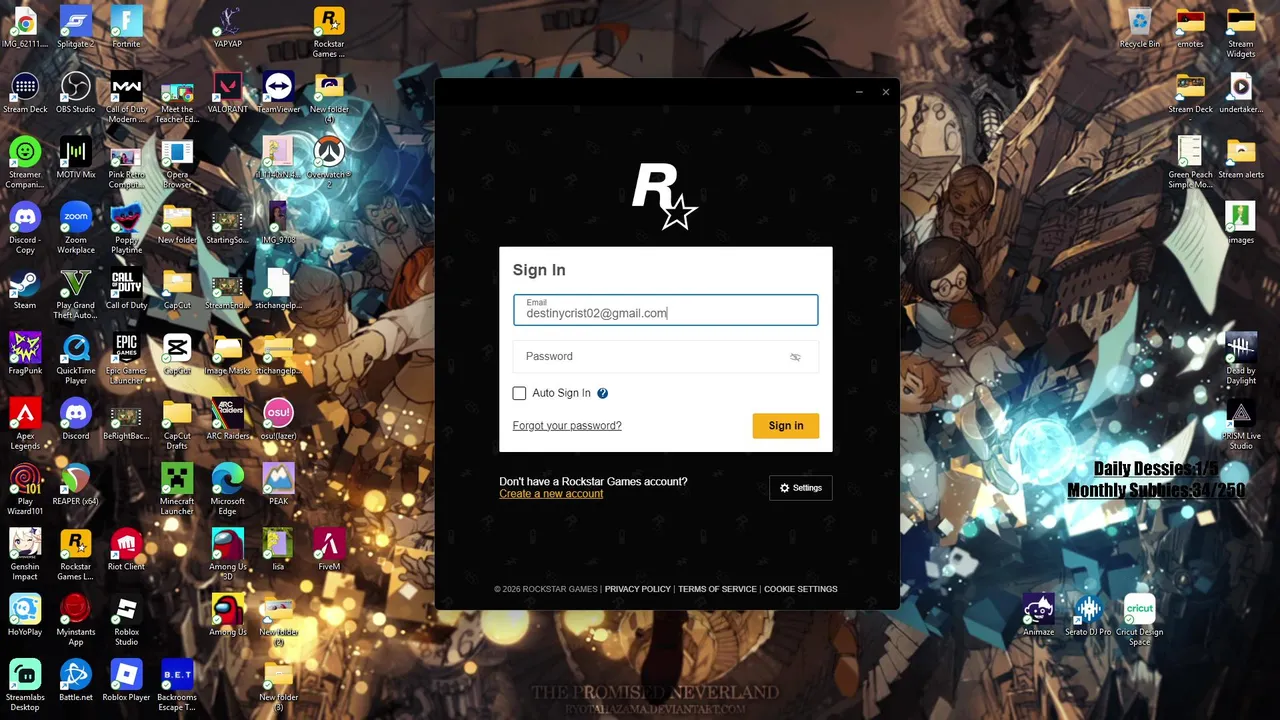Image resolution: width=1280 pixels, height=720 pixels.
Task: Open the Cookie Settings link
Action: pyautogui.click(x=800, y=589)
